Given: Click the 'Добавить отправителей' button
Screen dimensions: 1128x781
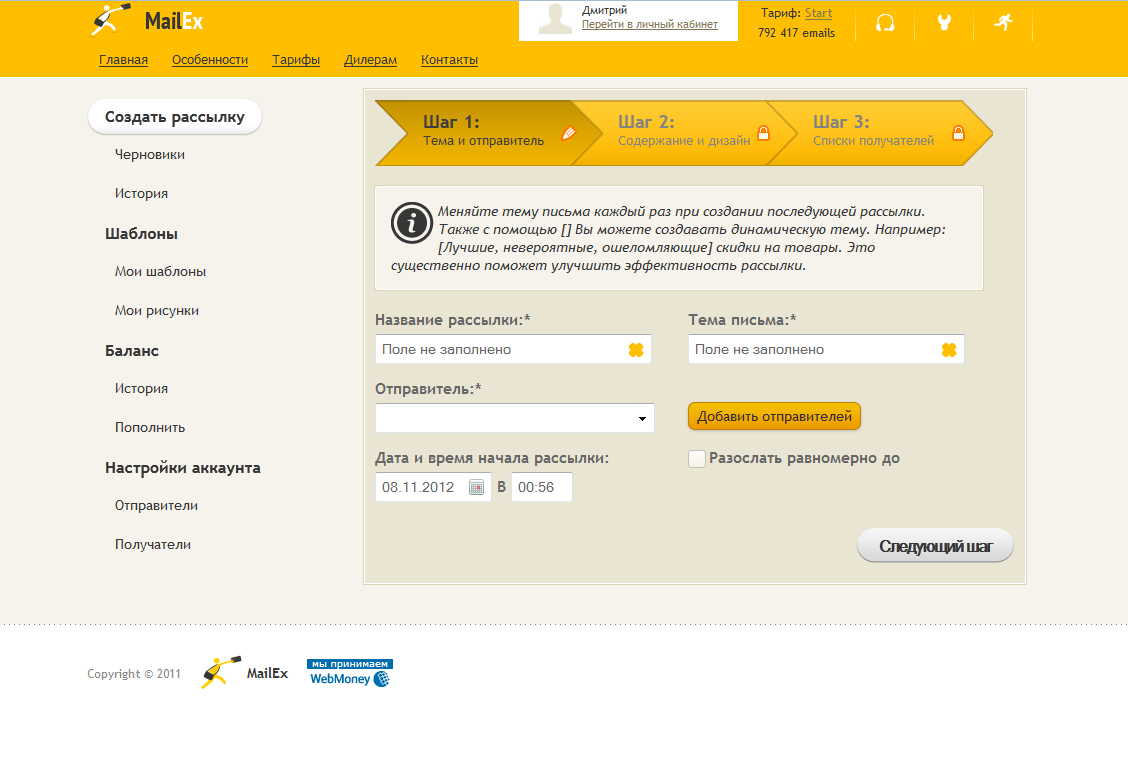Looking at the screenshot, I should 774,417.
